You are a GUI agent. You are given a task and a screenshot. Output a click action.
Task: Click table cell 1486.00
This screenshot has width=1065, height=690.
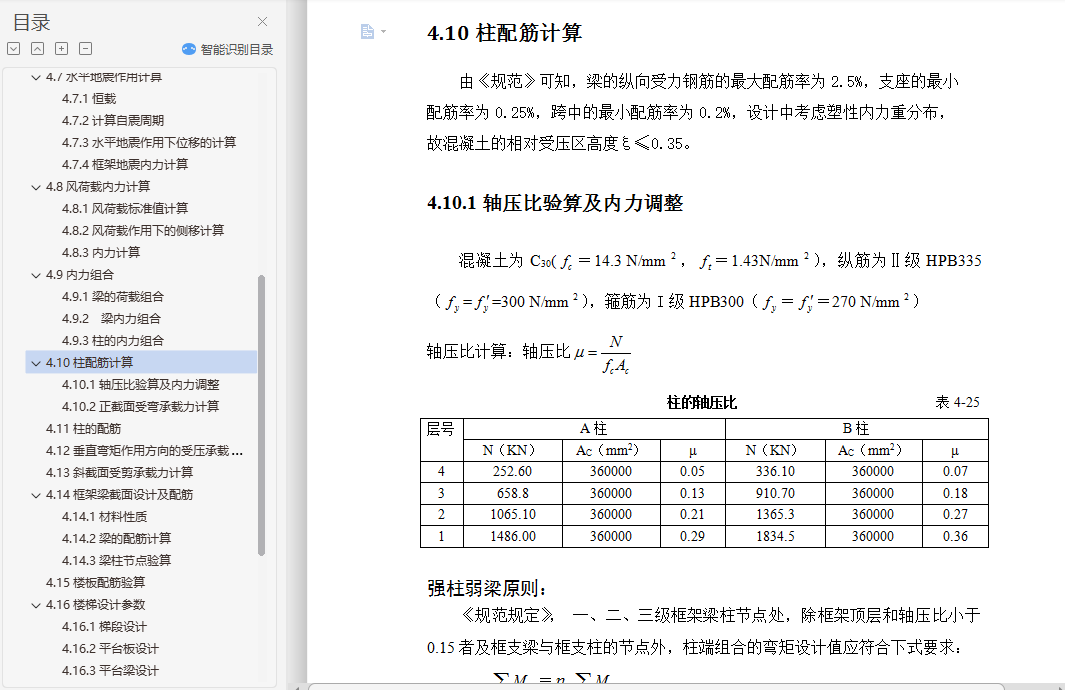point(513,537)
